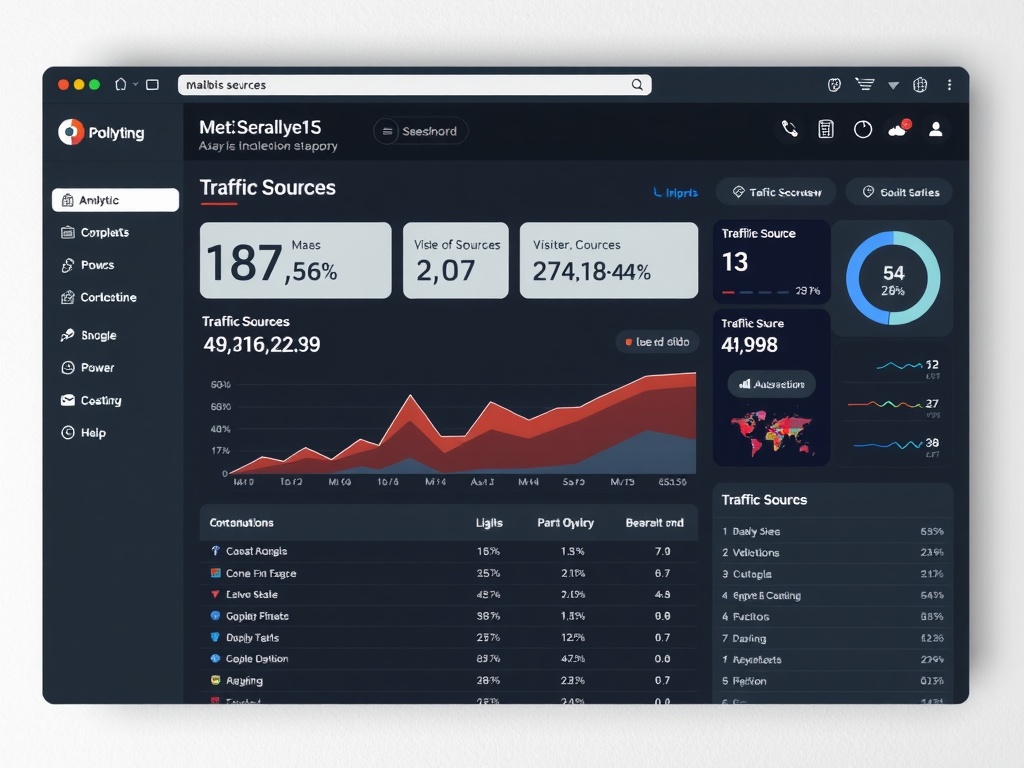The image size is (1024, 768).
Task: Expand the Seesinord hamburger menu pill
Action: pos(420,131)
